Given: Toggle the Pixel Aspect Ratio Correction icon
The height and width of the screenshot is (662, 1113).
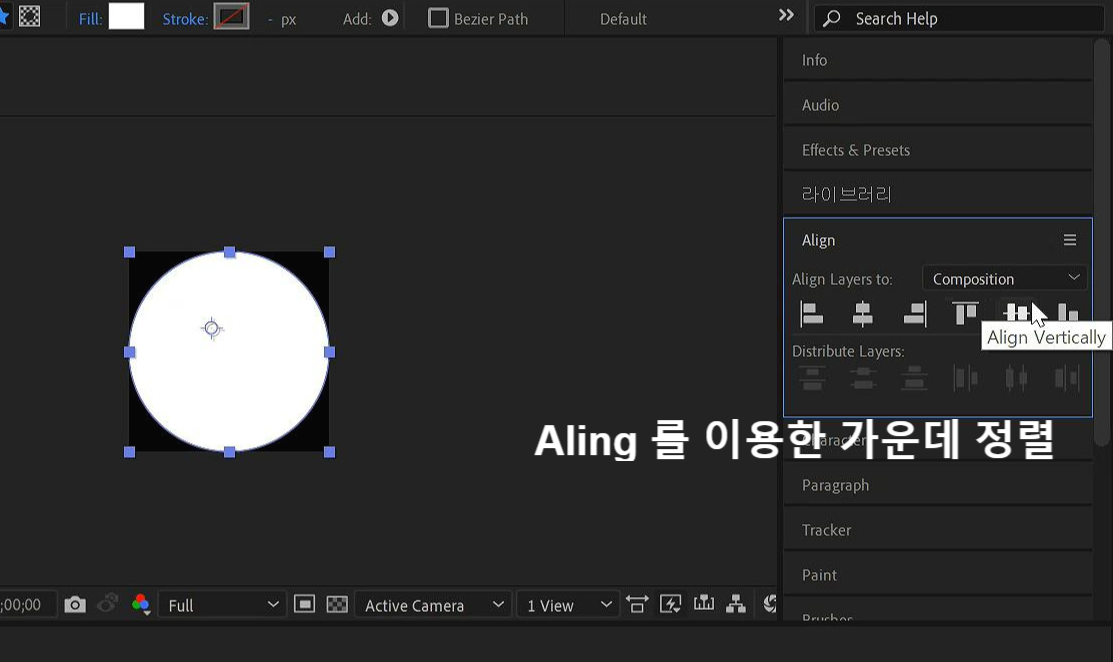Looking at the screenshot, I should 637,605.
